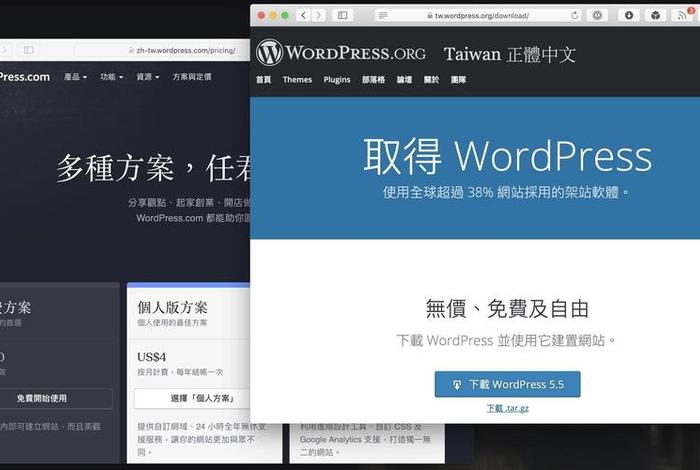Show Safari downloads

[x=629, y=15]
